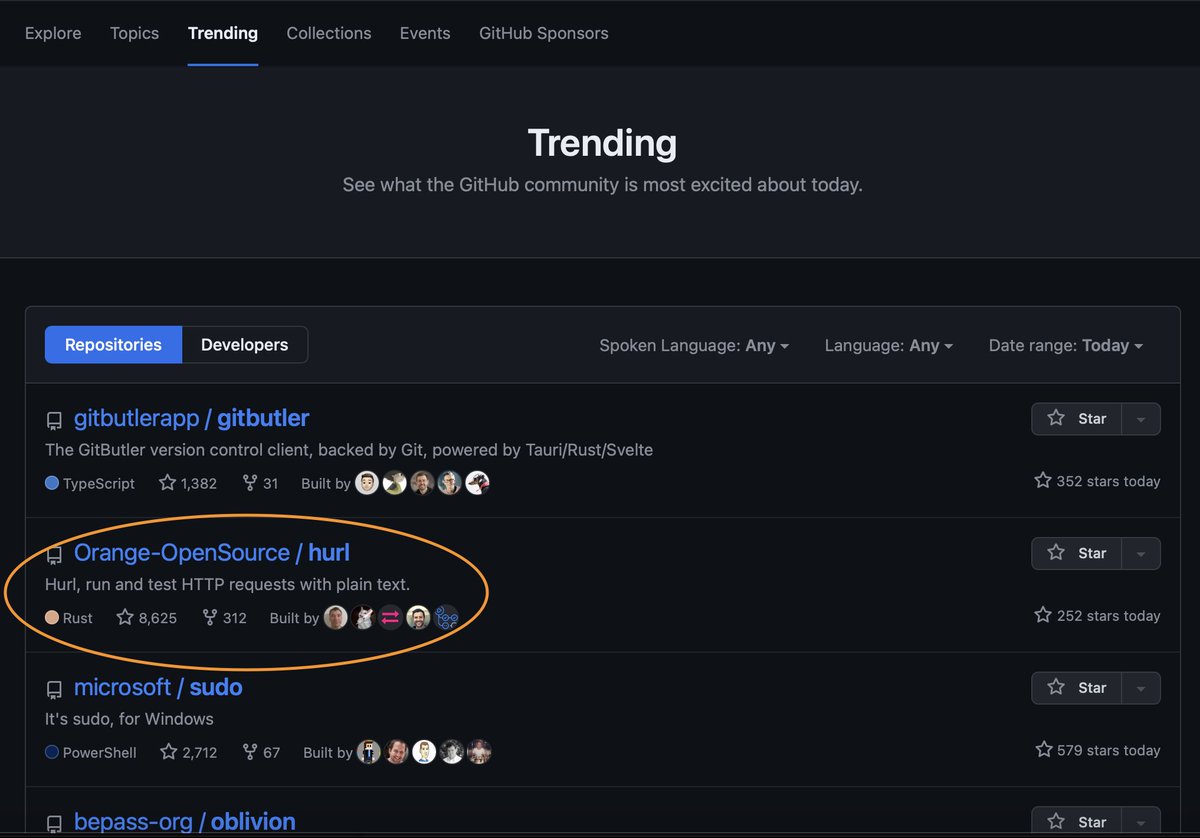The width and height of the screenshot is (1200, 838).
Task: Click sudo forks count 67
Action: point(262,752)
